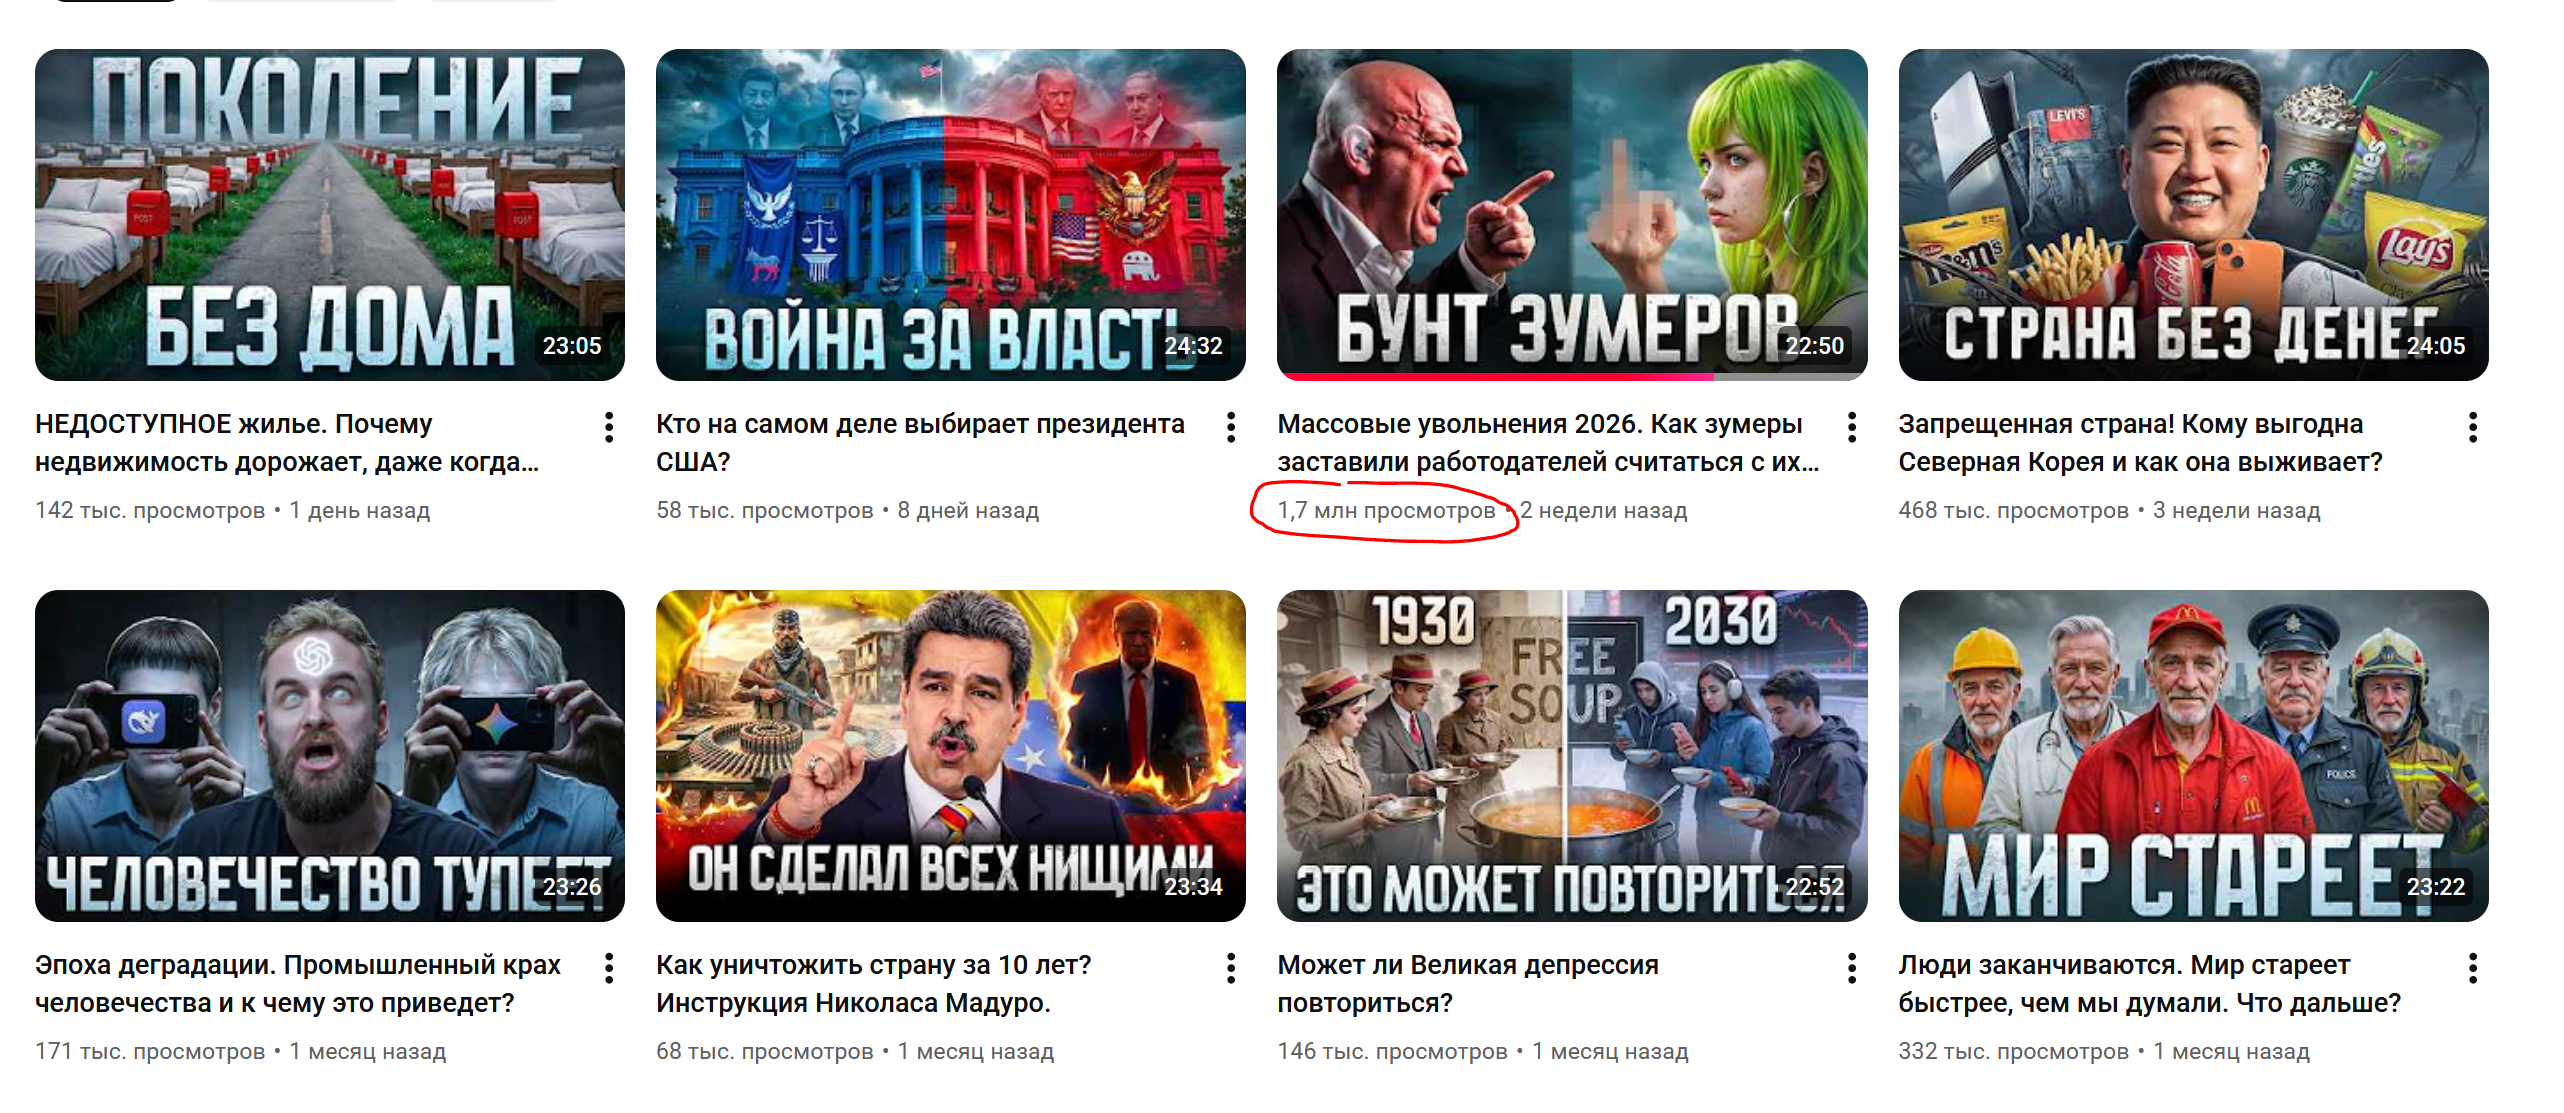Play the БУНТ ЗУМЕРОВ video thumbnail

coord(1572,214)
